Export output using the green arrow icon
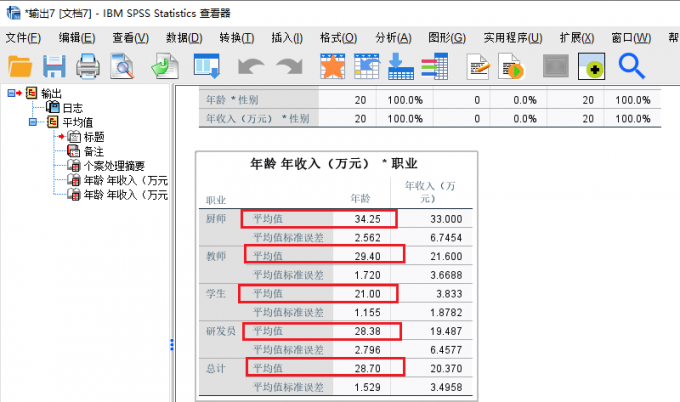 (x=165, y=66)
